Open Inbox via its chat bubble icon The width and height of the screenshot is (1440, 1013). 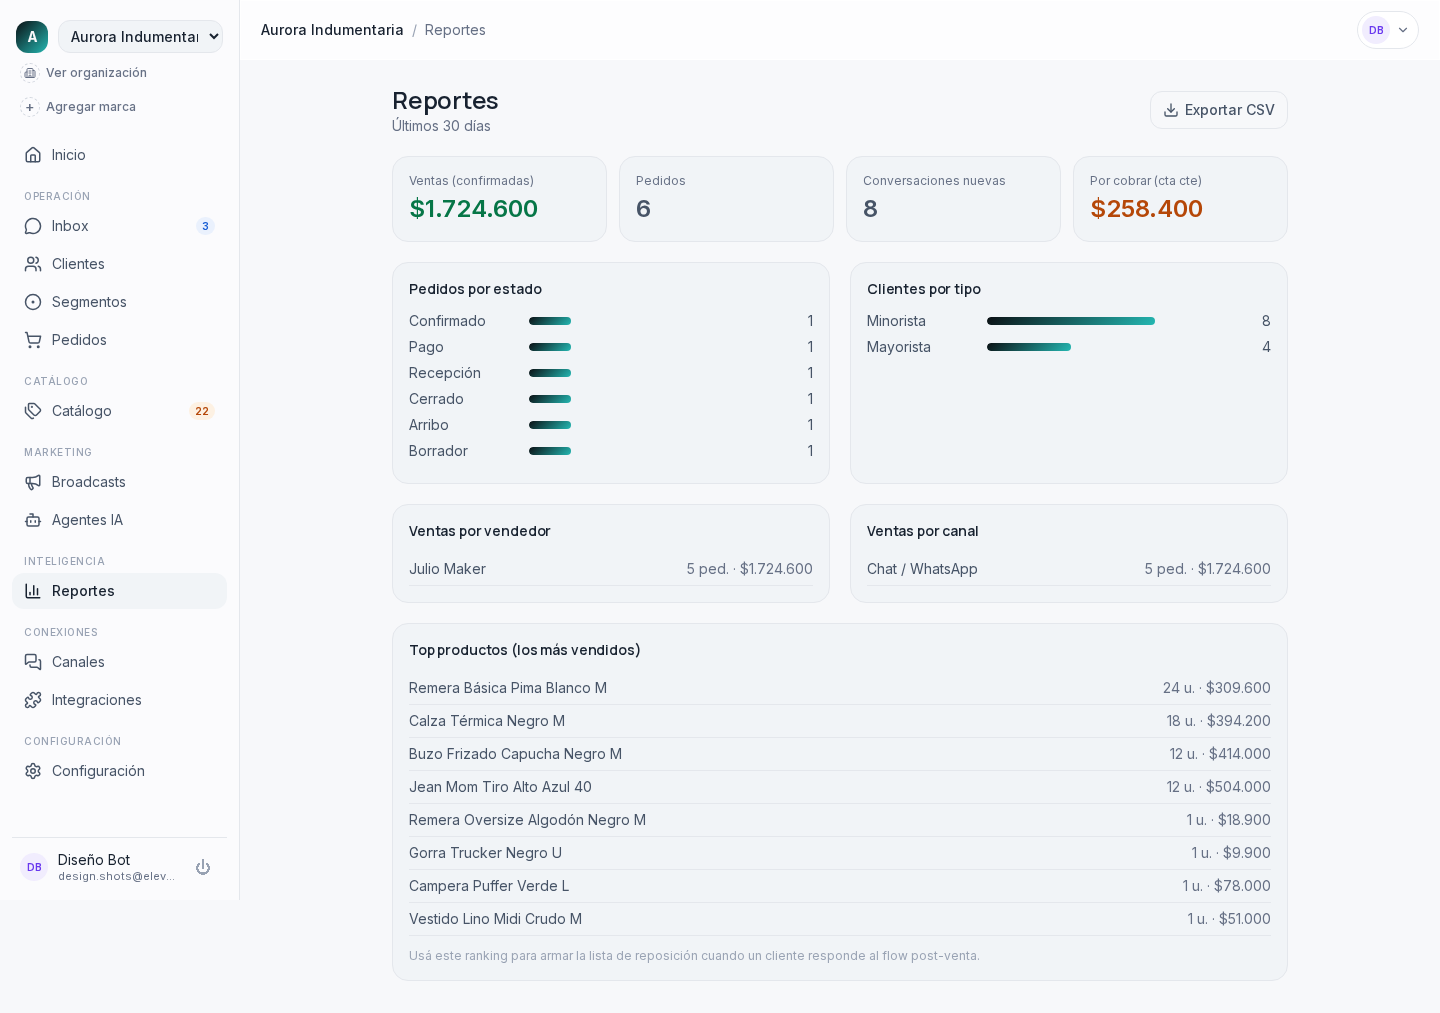(x=33, y=226)
